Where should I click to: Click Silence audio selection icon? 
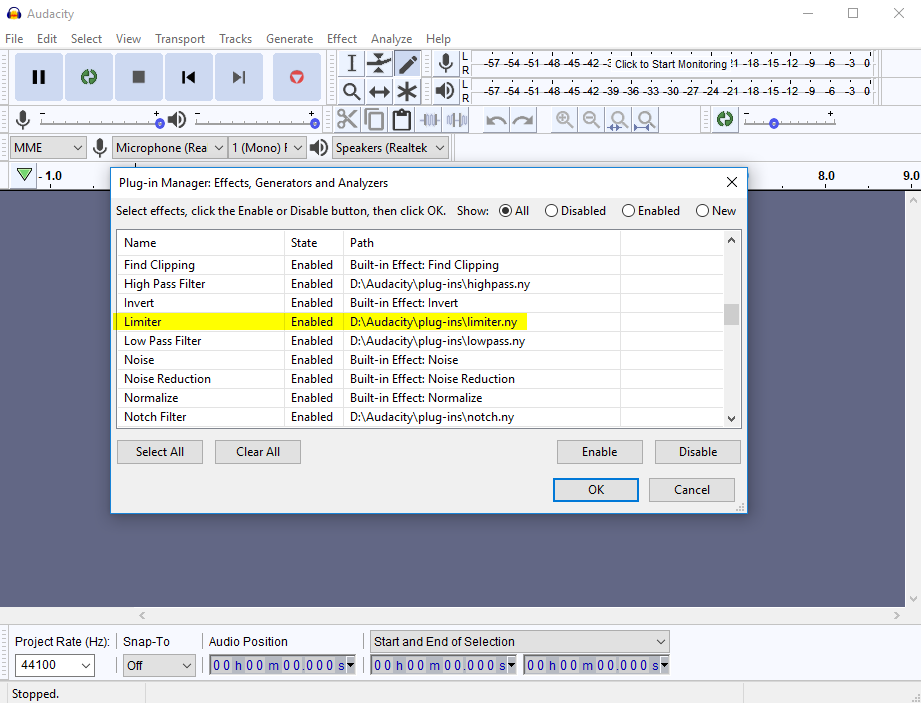click(457, 120)
